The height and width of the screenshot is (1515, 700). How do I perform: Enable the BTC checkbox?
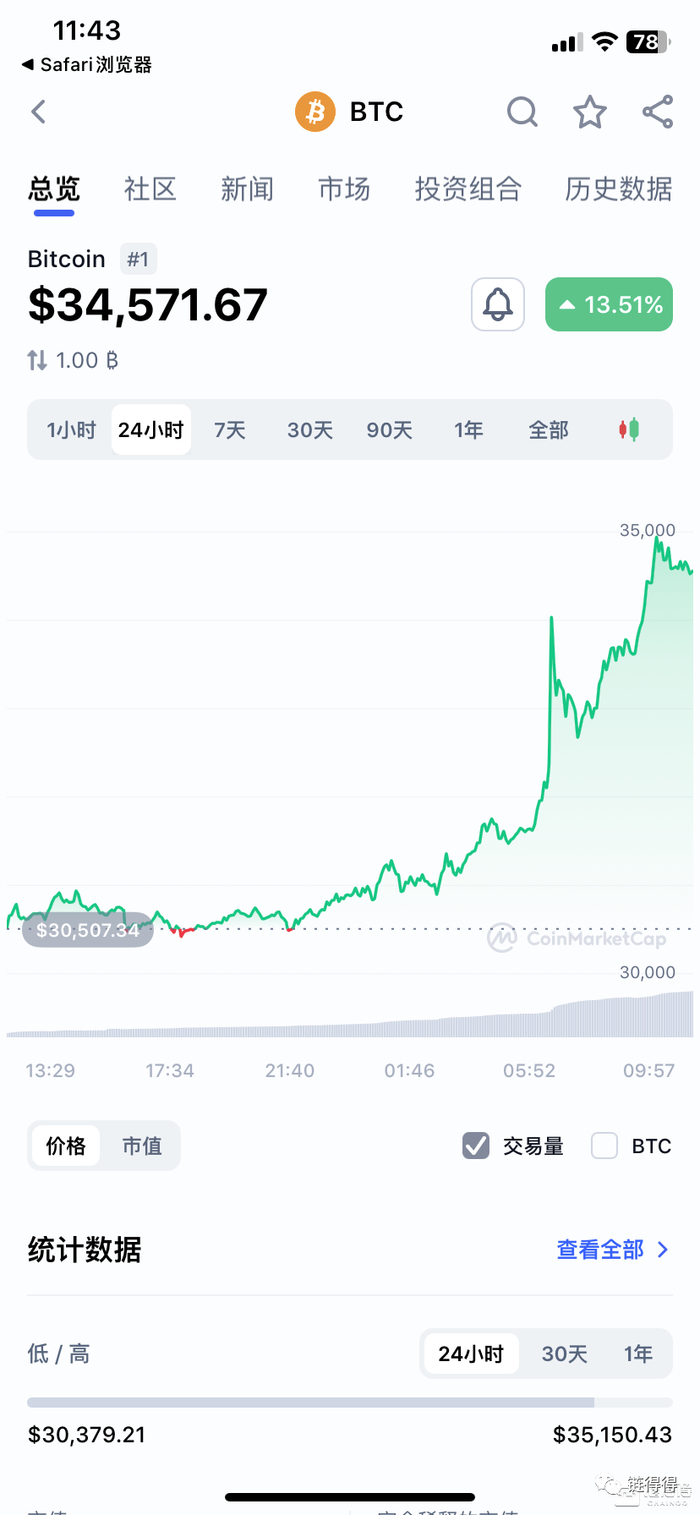tap(604, 1146)
